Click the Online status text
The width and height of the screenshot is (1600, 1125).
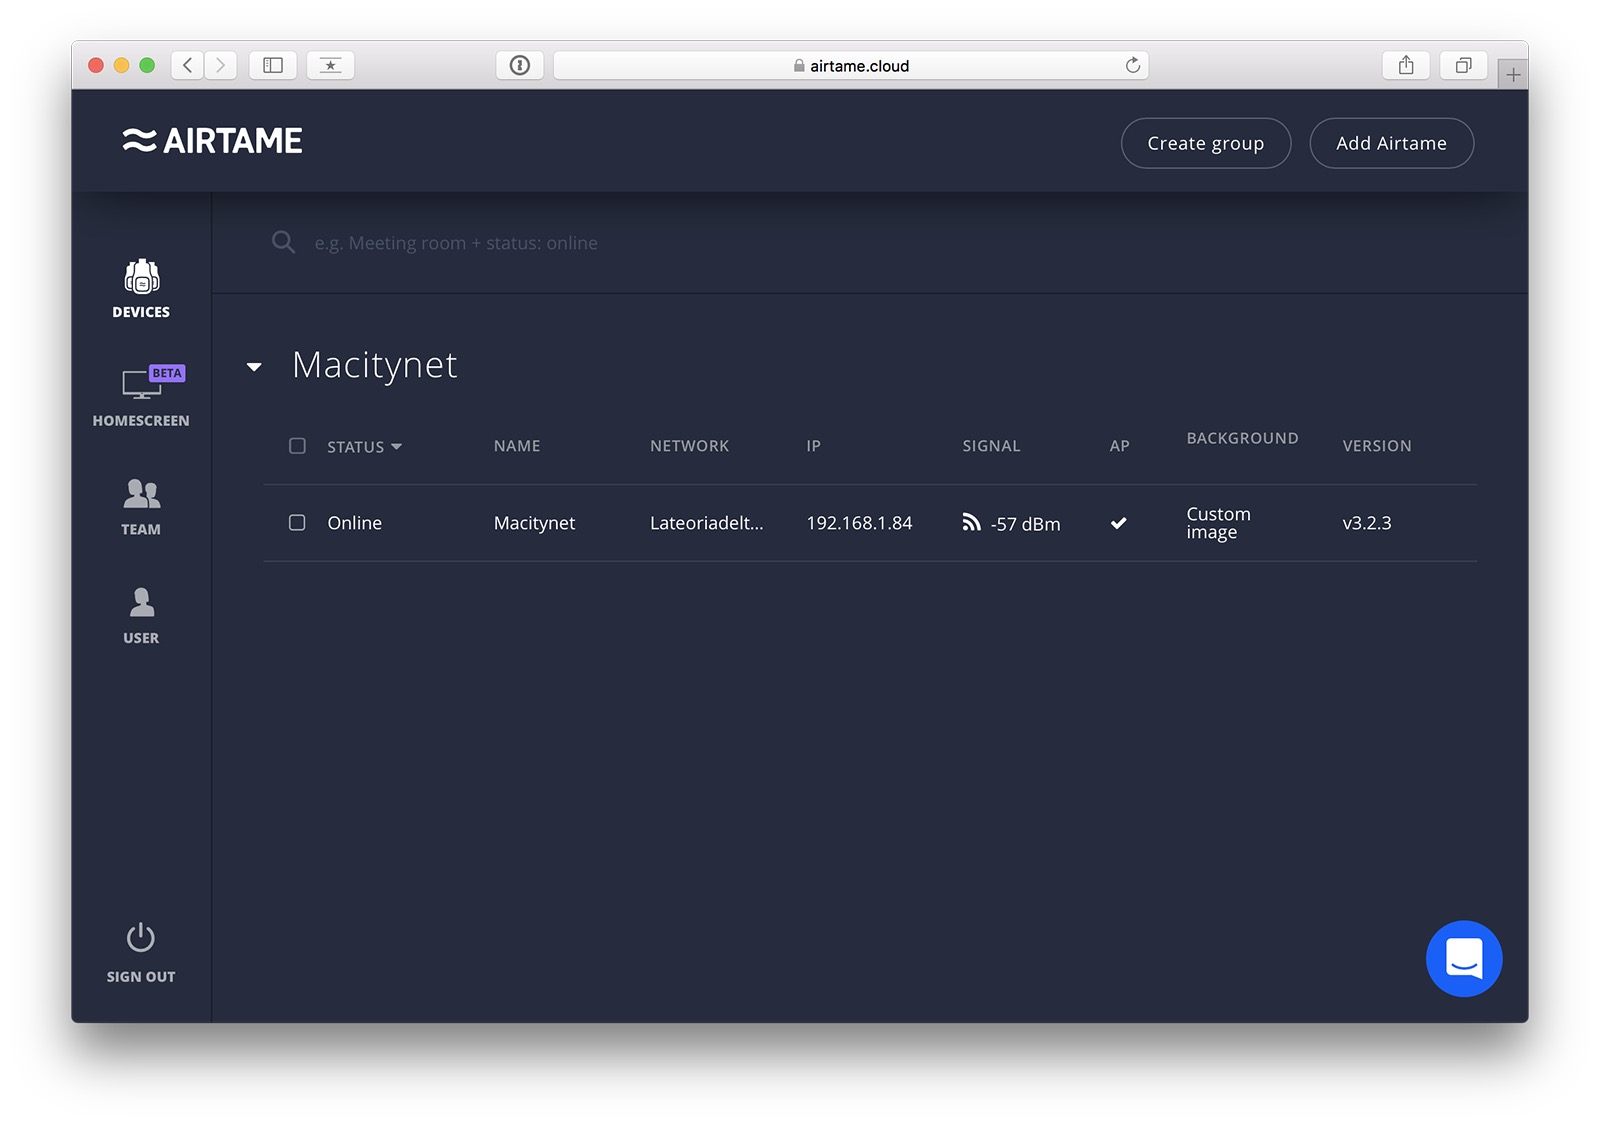pyautogui.click(x=355, y=523)
